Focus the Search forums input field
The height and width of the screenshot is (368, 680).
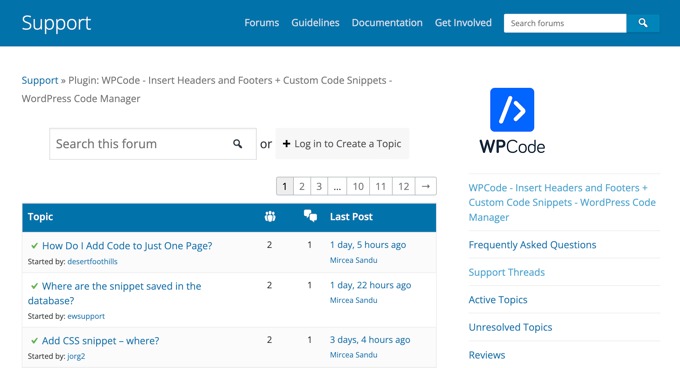click(565, 23)
